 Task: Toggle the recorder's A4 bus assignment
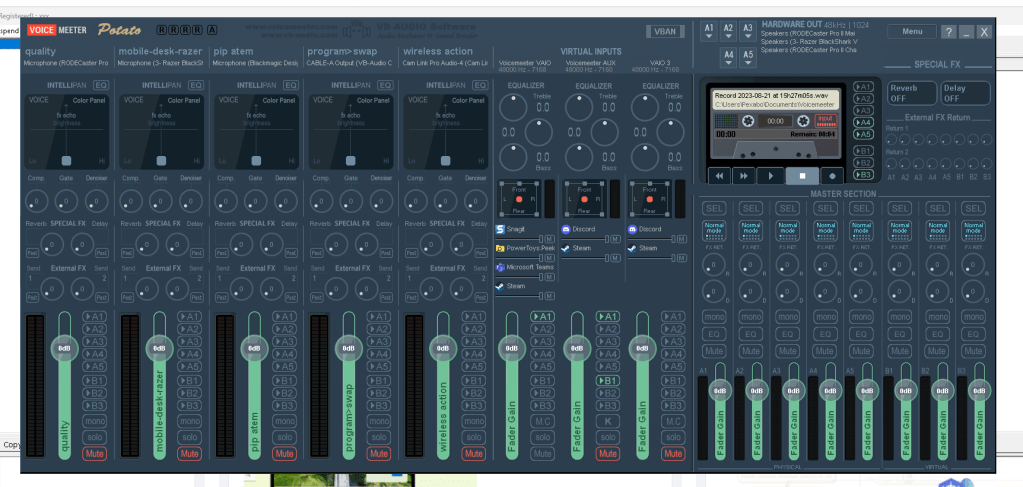coord(864,122)
